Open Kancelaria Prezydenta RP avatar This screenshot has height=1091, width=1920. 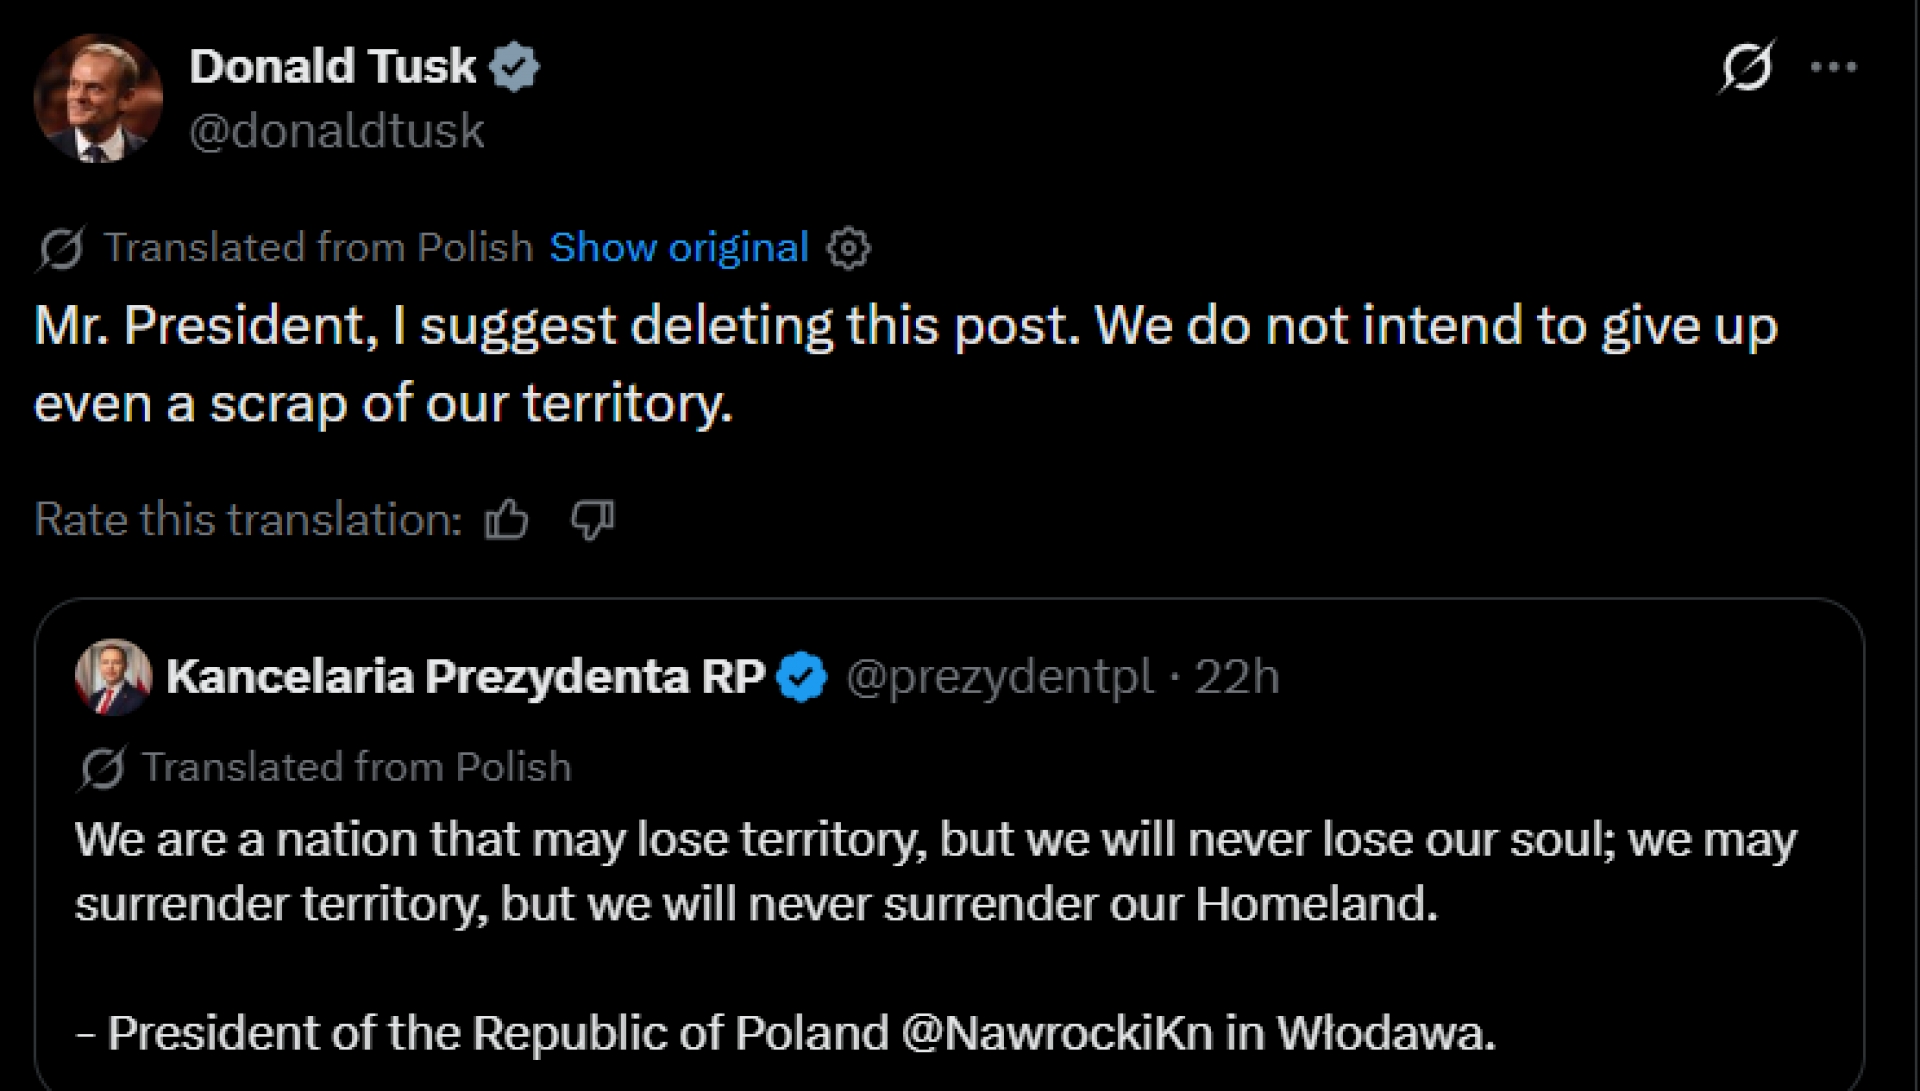[113, 677]
